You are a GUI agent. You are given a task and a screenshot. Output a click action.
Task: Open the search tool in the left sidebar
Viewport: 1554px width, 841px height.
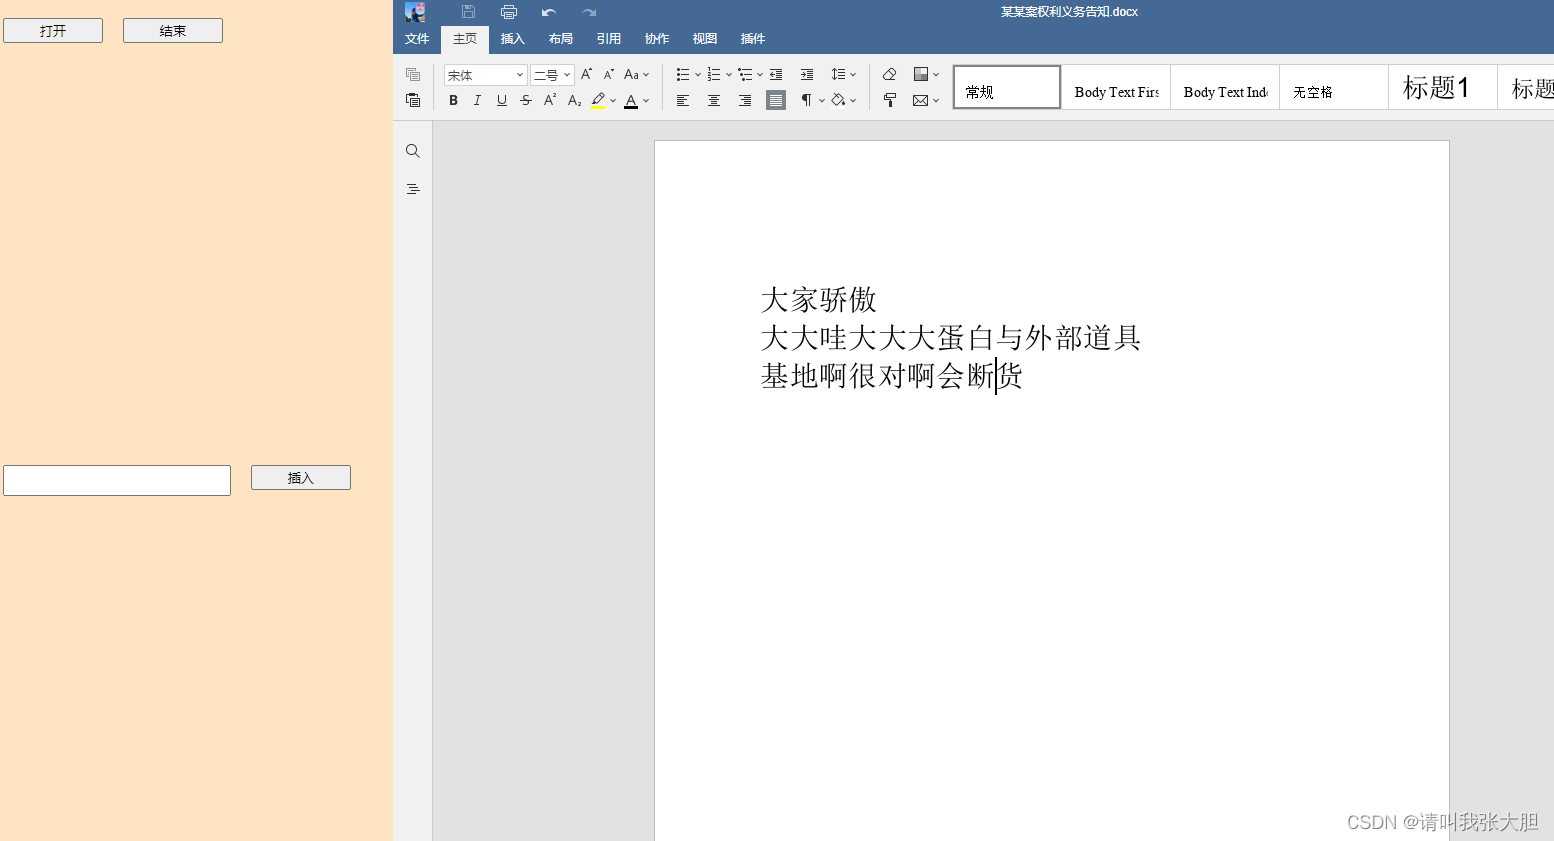pyautogui.click(x=413, y=150)
